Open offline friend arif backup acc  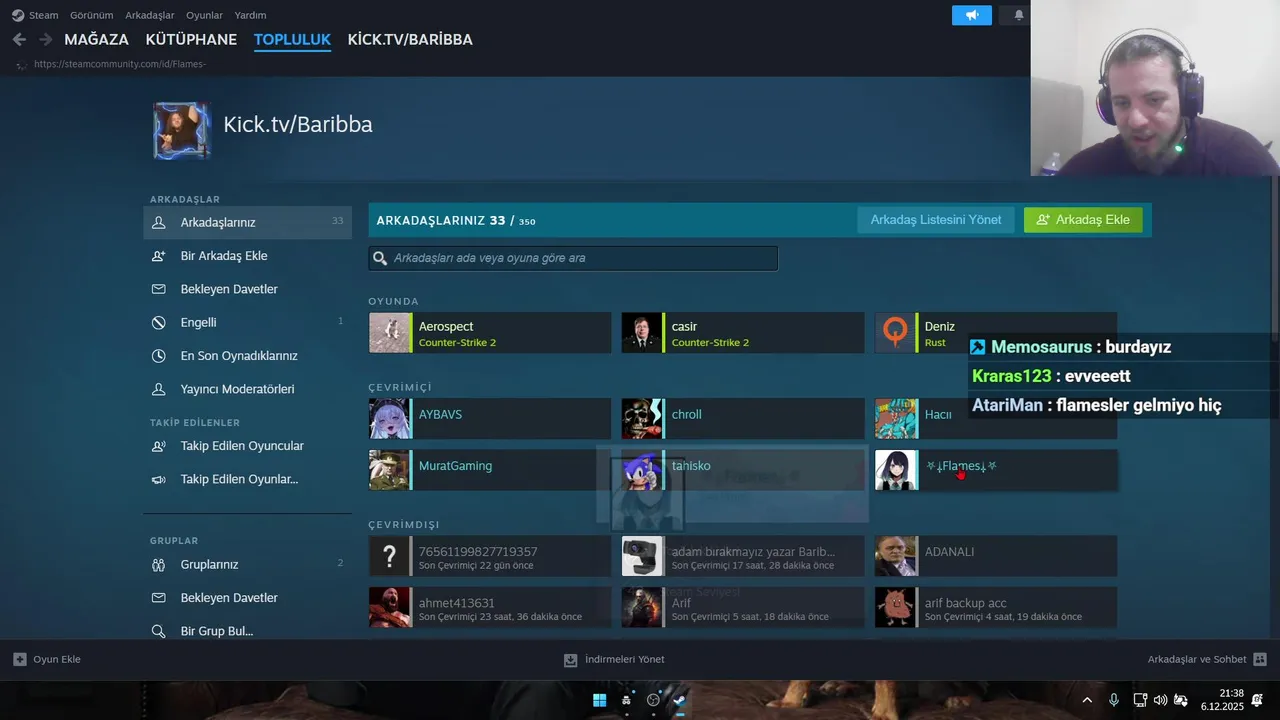996,607
